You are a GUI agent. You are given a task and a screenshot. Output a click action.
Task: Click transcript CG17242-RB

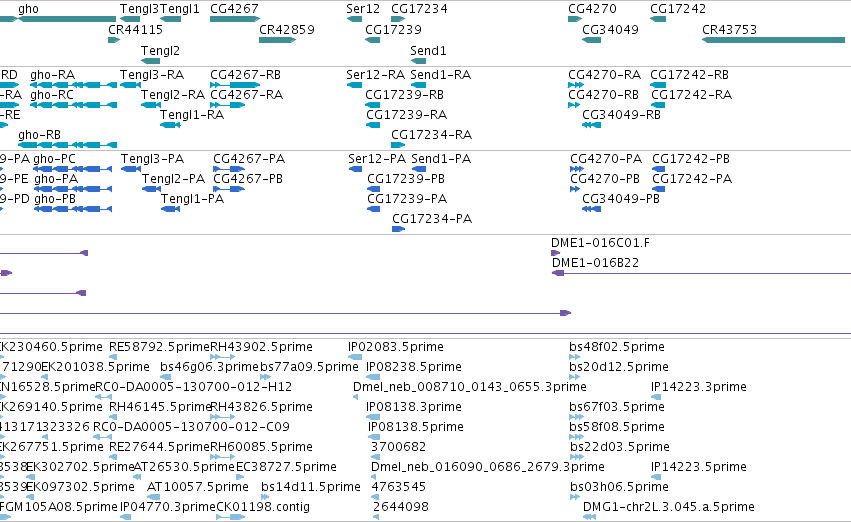pos(689,74)
